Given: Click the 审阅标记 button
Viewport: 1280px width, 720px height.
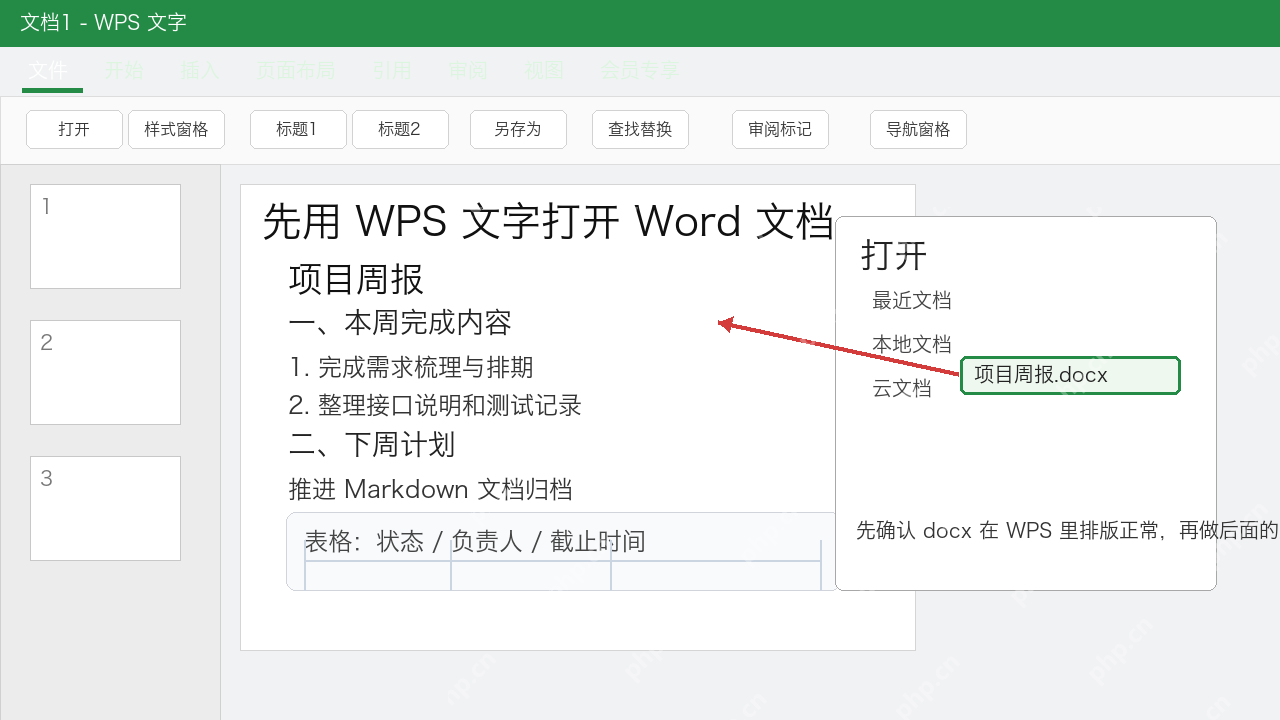Looking at the screenshot, I should coord(780,129).
